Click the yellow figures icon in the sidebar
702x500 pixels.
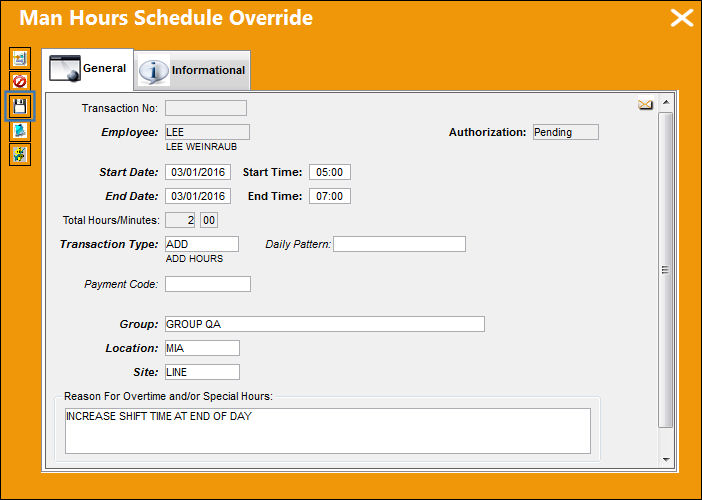(20, 154)
